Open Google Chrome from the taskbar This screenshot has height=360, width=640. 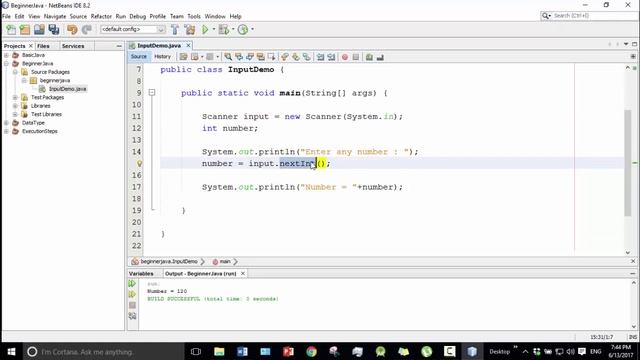[x=311, y=351]
